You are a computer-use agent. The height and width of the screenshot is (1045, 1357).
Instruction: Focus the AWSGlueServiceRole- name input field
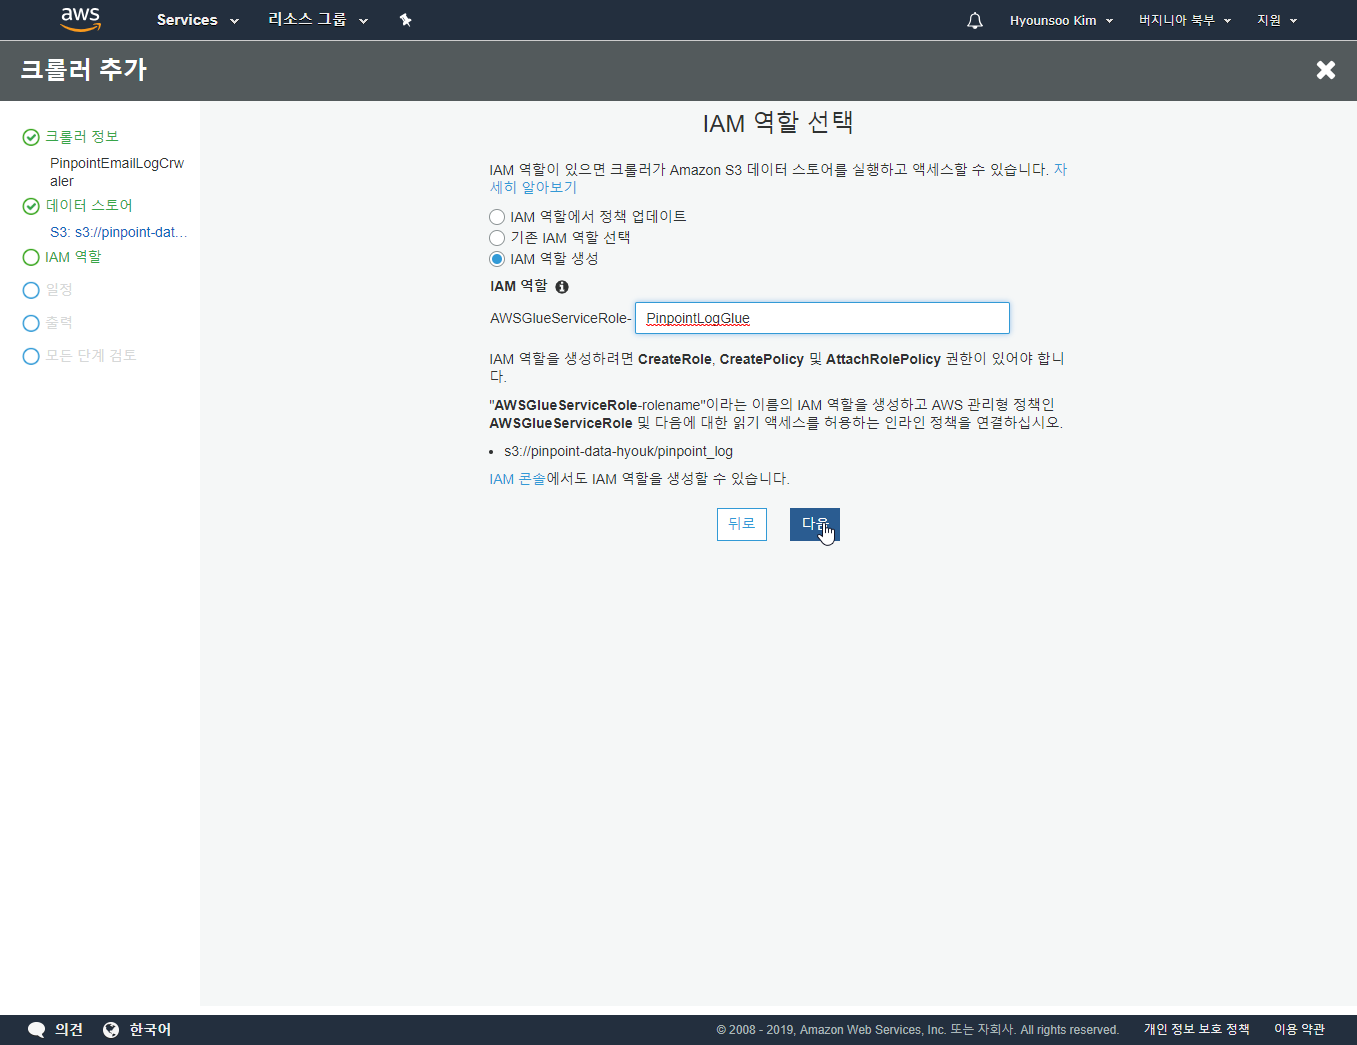pyautogui.click(x=822, y=318)
